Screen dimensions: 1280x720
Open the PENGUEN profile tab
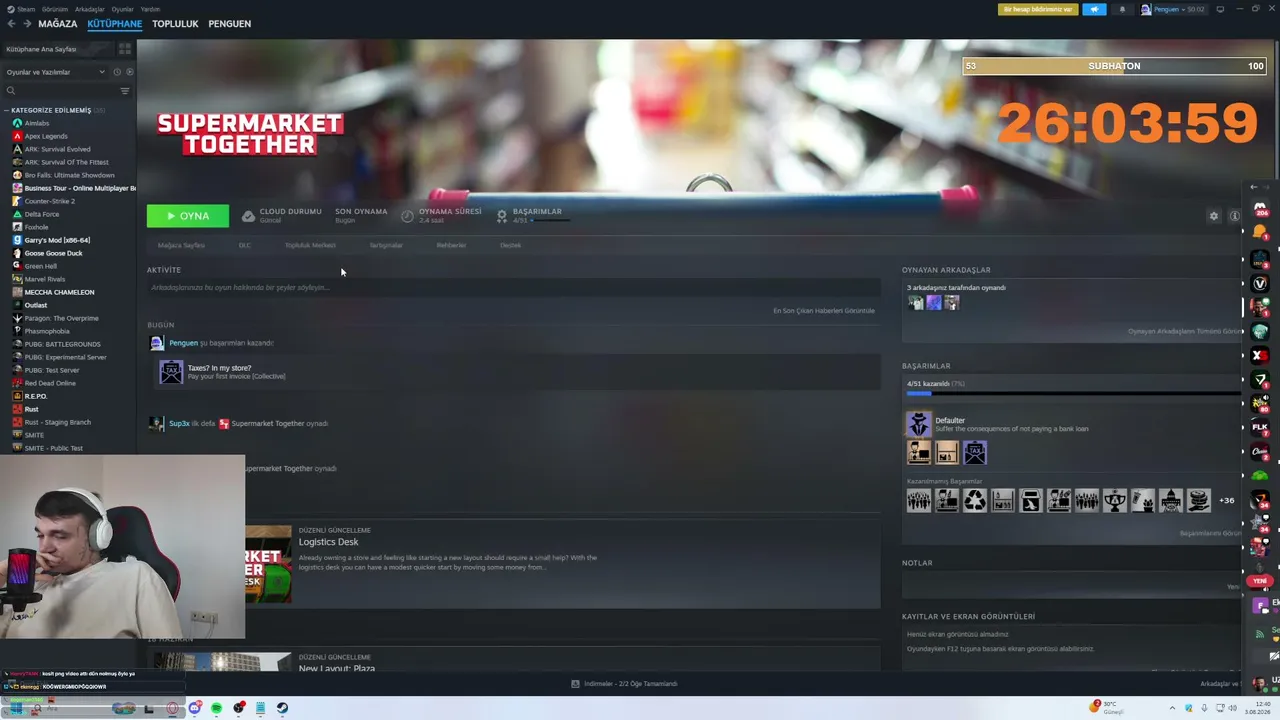coord(229,24)
